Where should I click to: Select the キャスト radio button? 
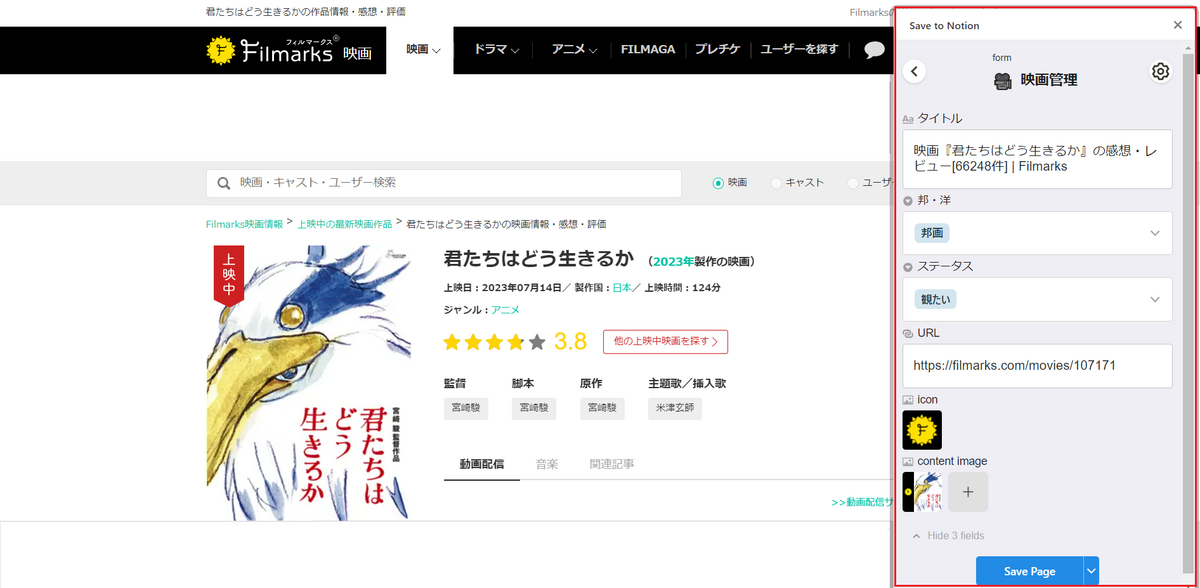point(776,183)
